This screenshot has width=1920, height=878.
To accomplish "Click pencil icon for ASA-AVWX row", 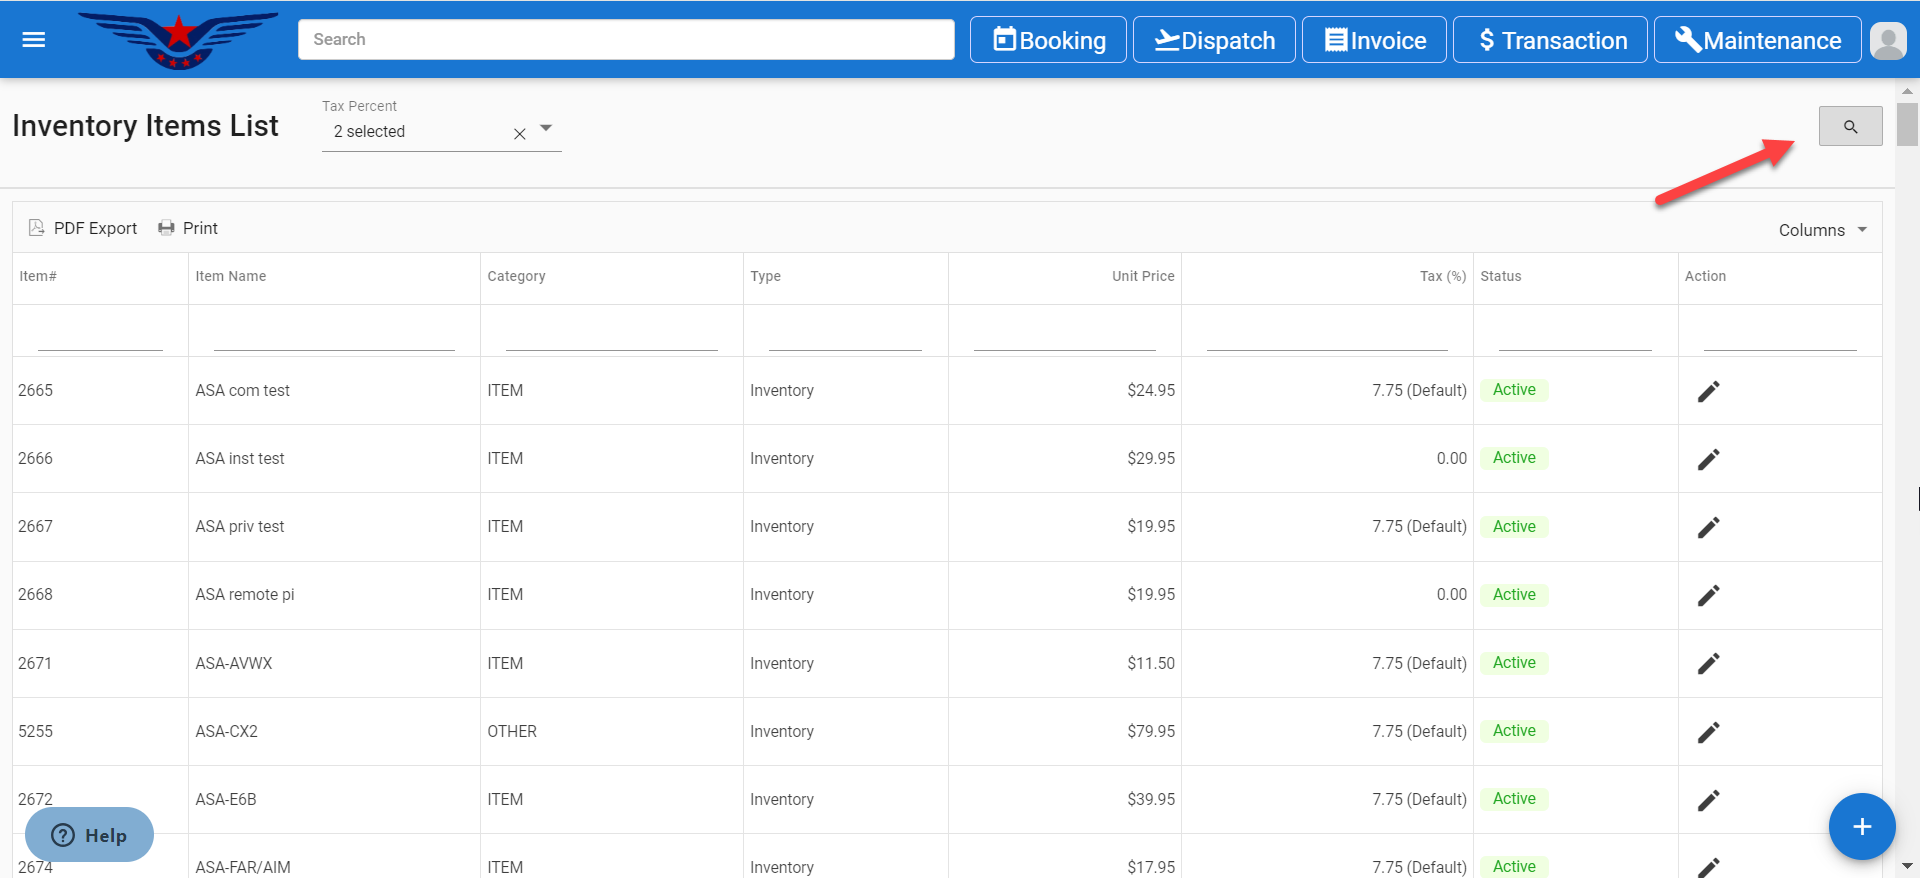I will pyautogui.click(x=1708, y=664).
